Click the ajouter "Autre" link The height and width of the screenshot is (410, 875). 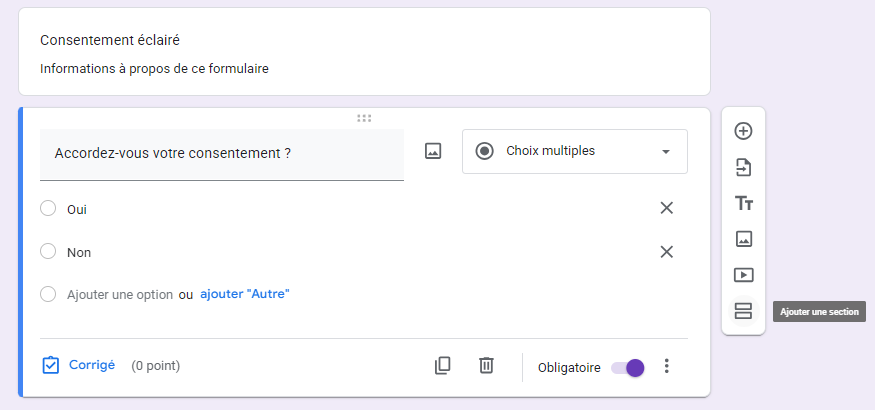(245, 294)
